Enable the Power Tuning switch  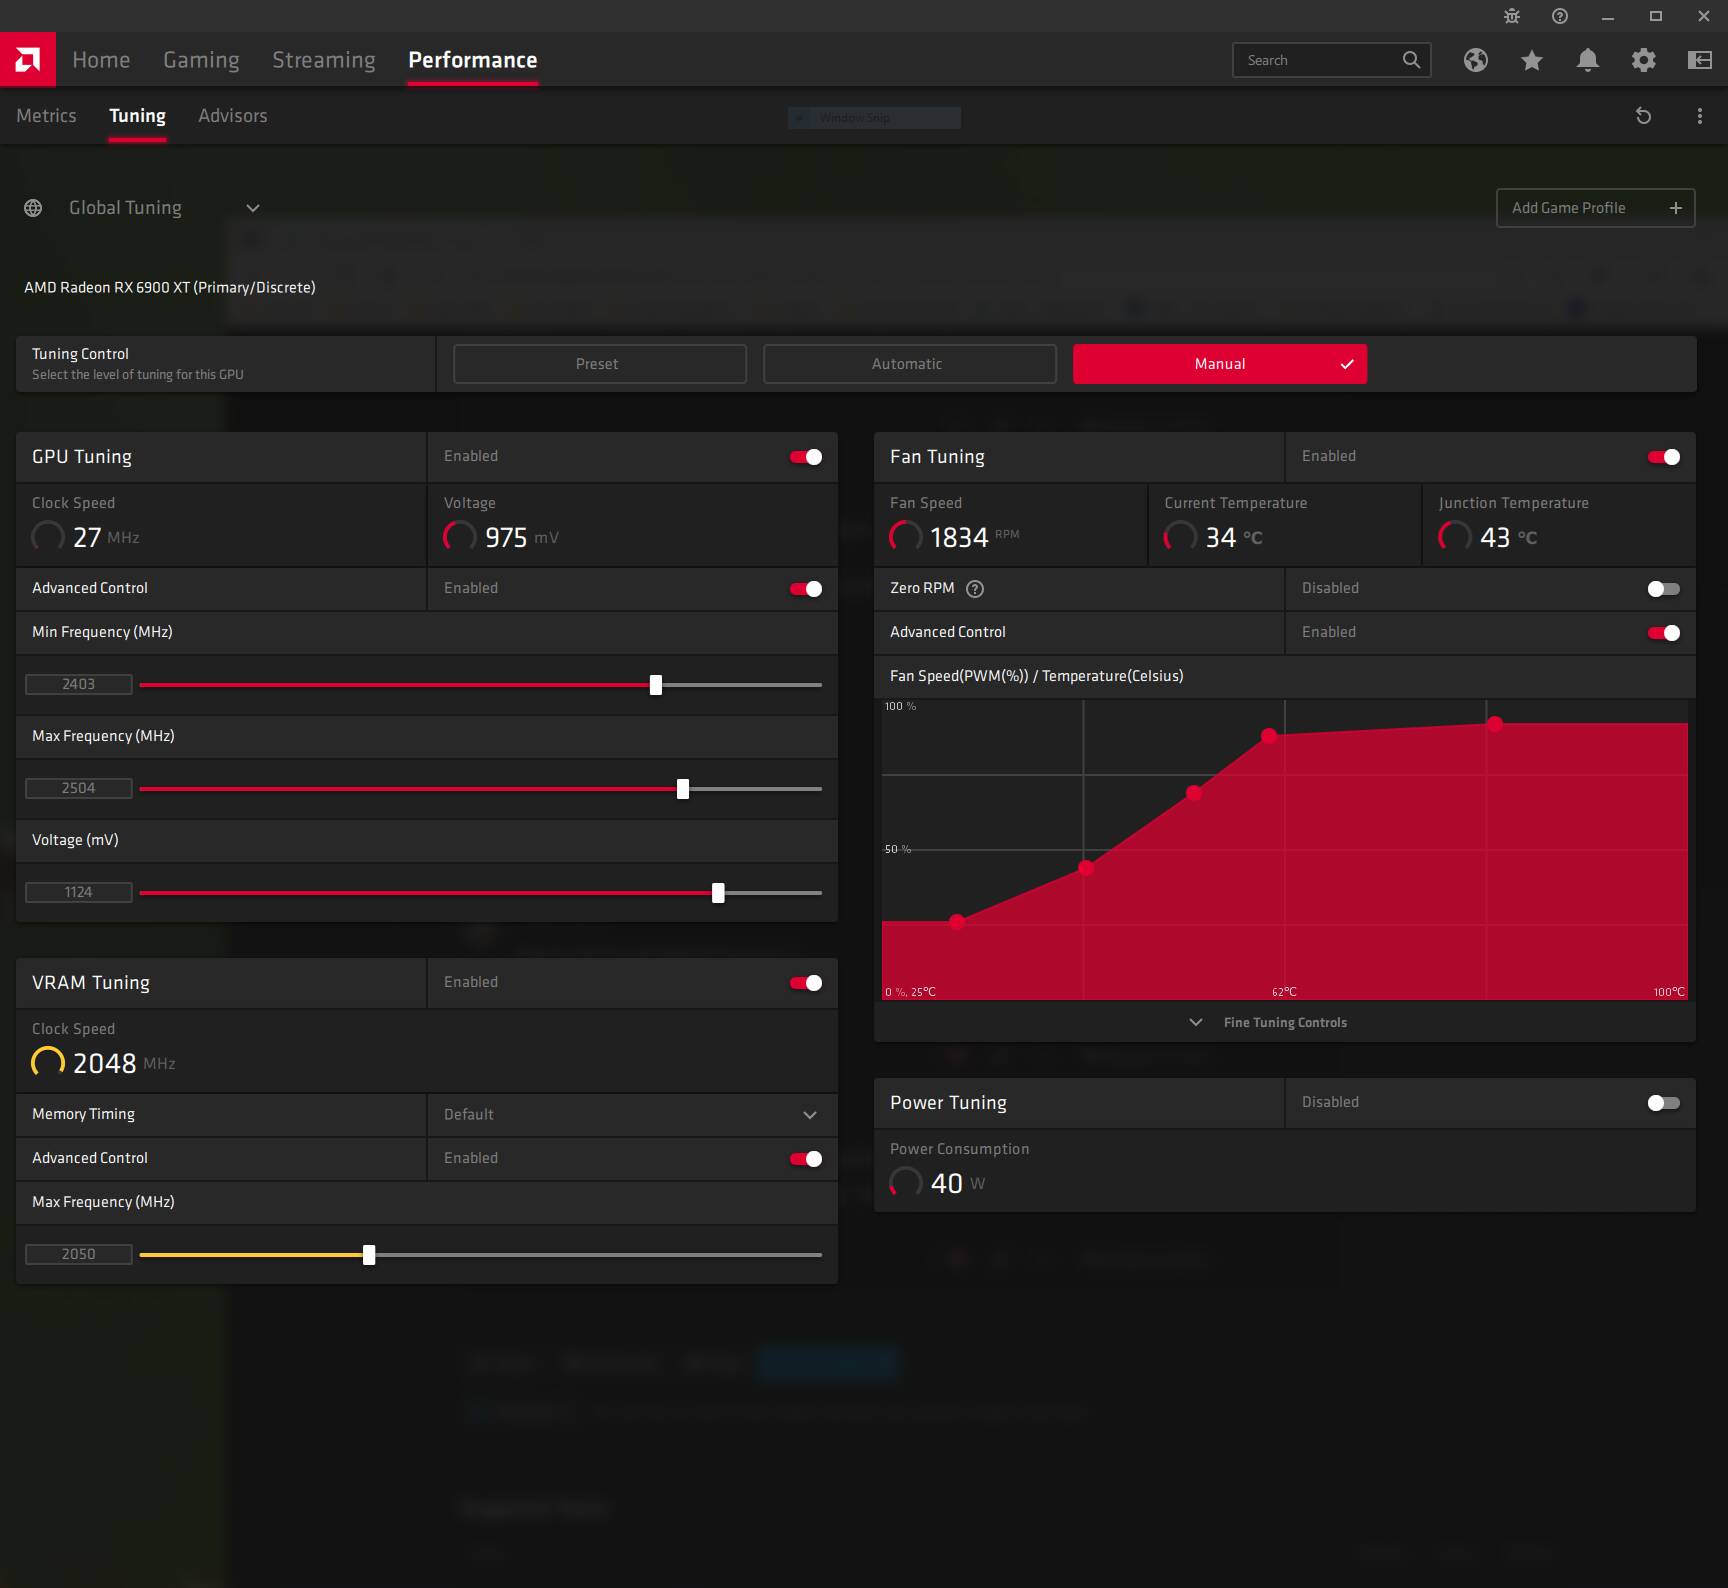tap(1664, 1103)
